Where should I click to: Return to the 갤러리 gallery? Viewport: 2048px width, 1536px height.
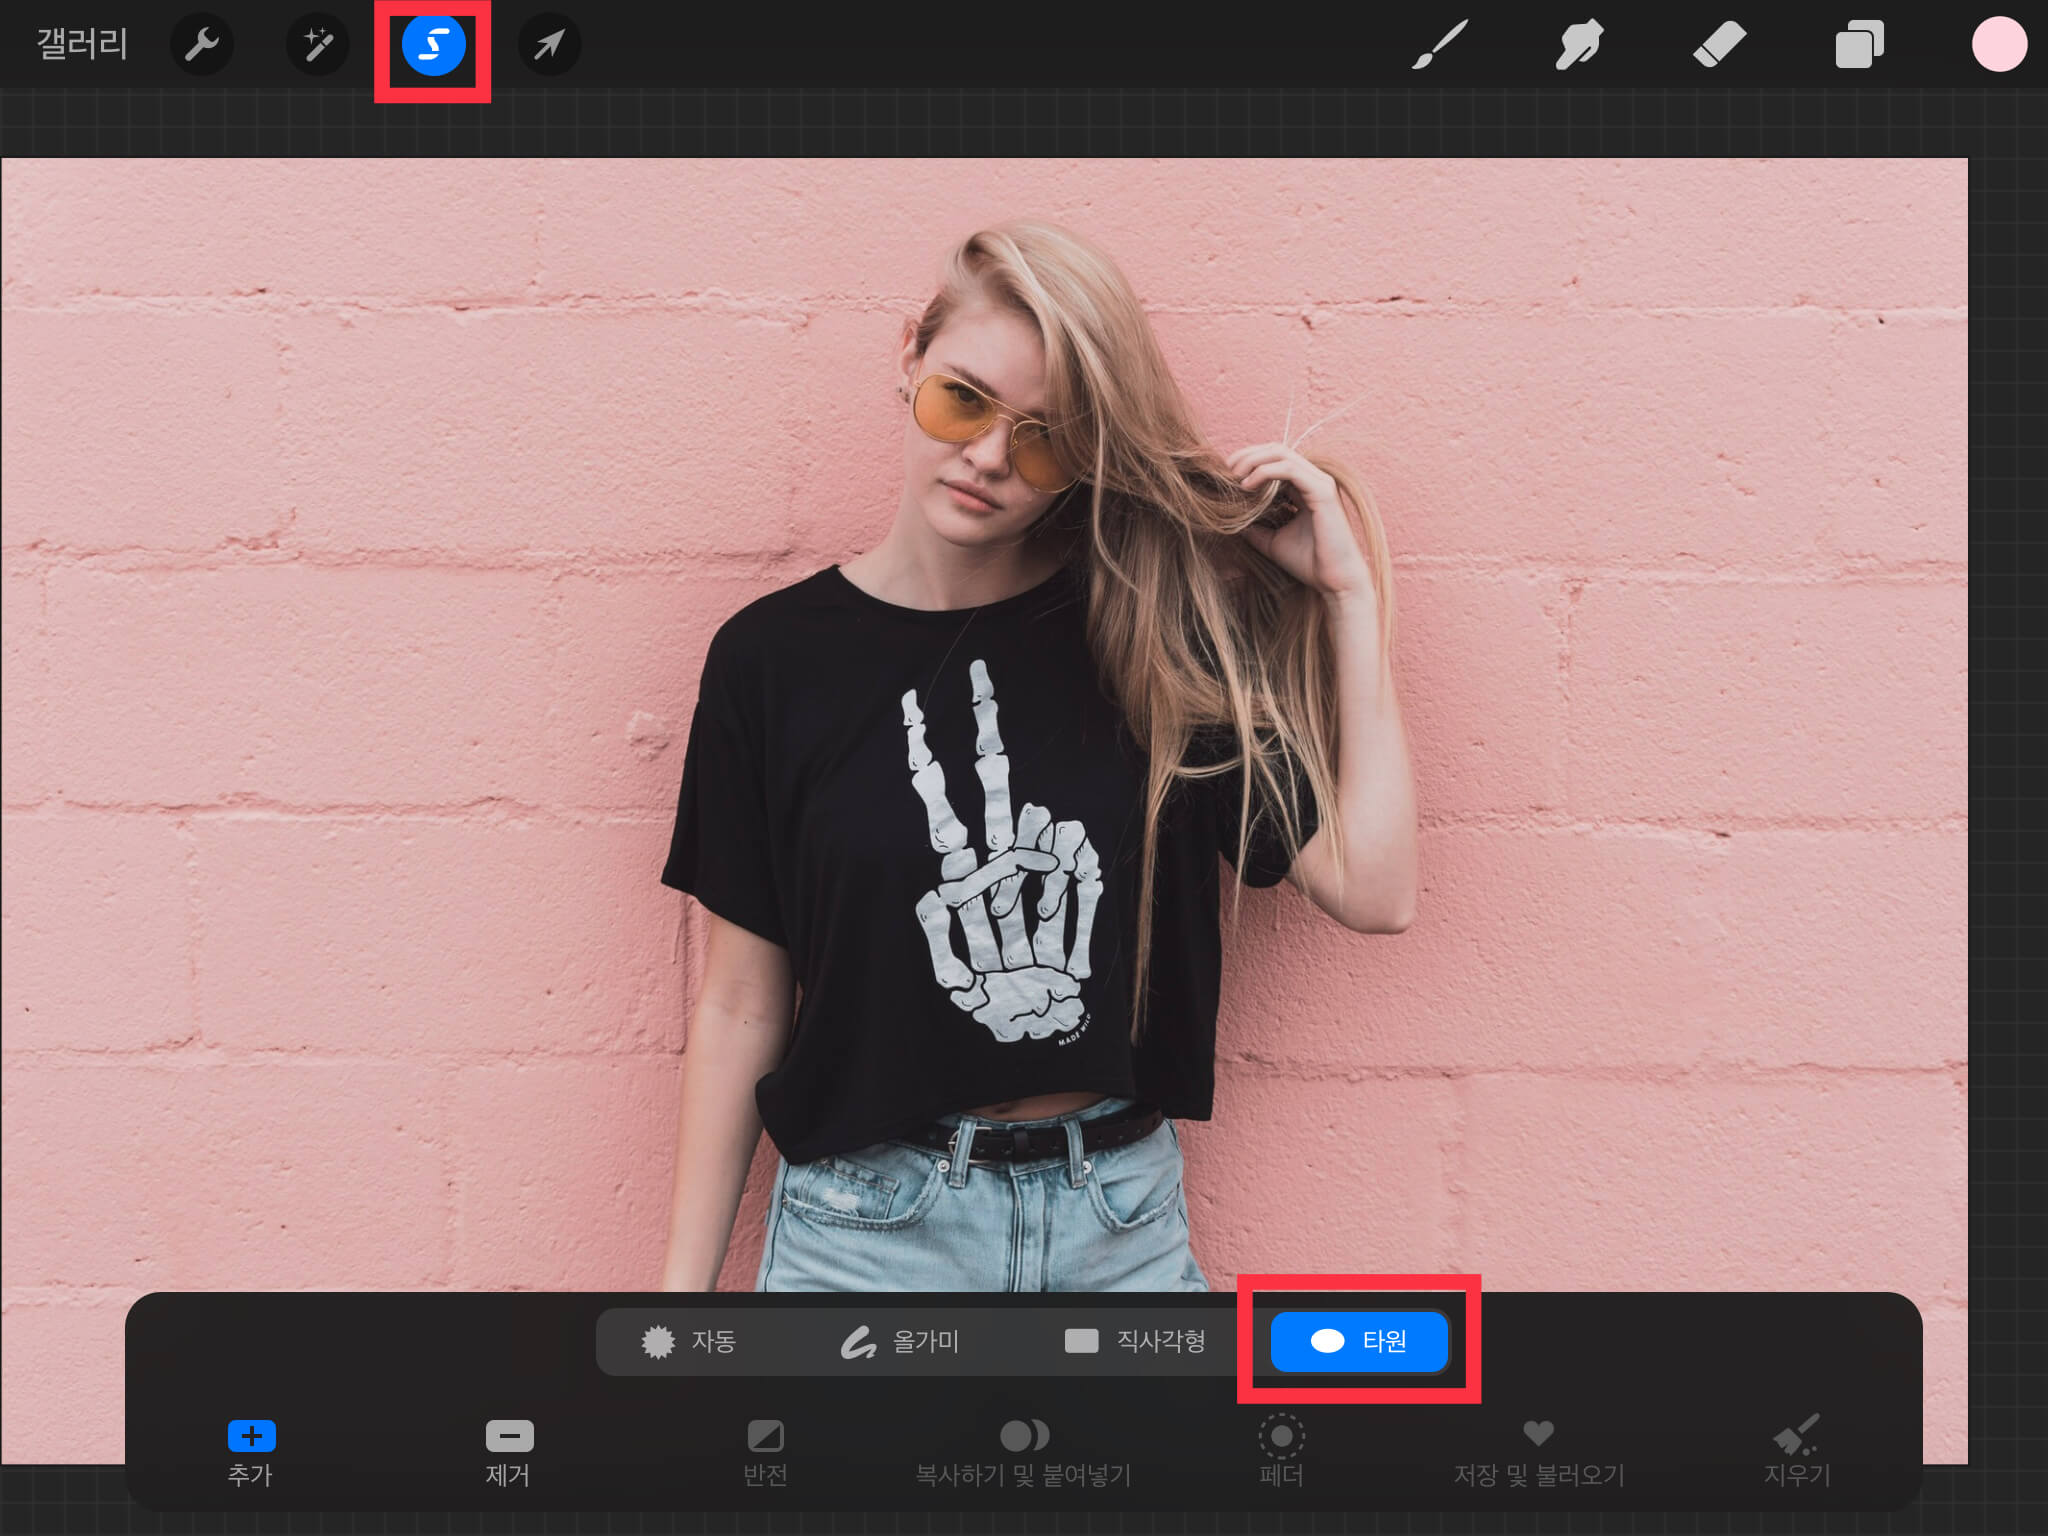[x=82, y=45]
